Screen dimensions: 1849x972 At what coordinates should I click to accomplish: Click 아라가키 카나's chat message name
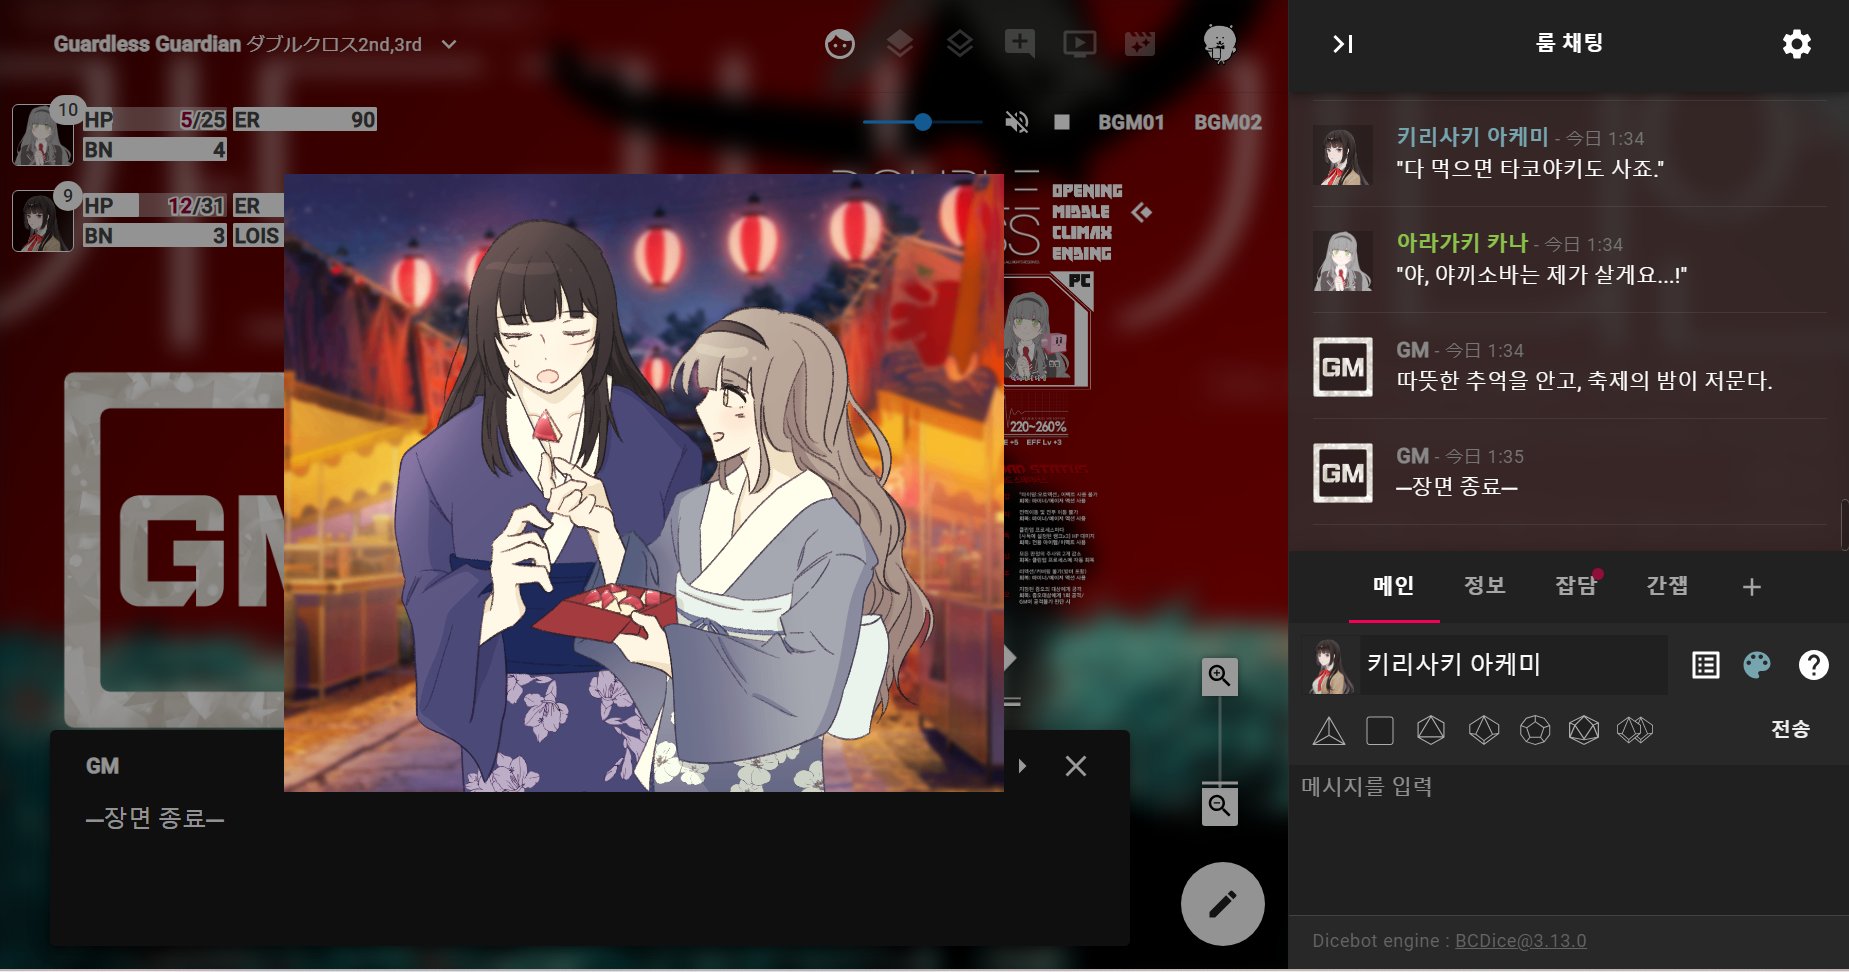click(1462, 243)
